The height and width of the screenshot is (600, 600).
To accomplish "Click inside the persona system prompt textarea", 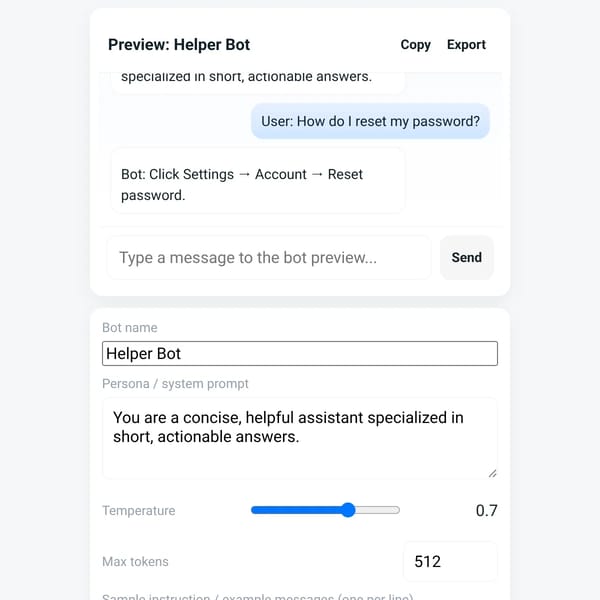I will point(300,439).
